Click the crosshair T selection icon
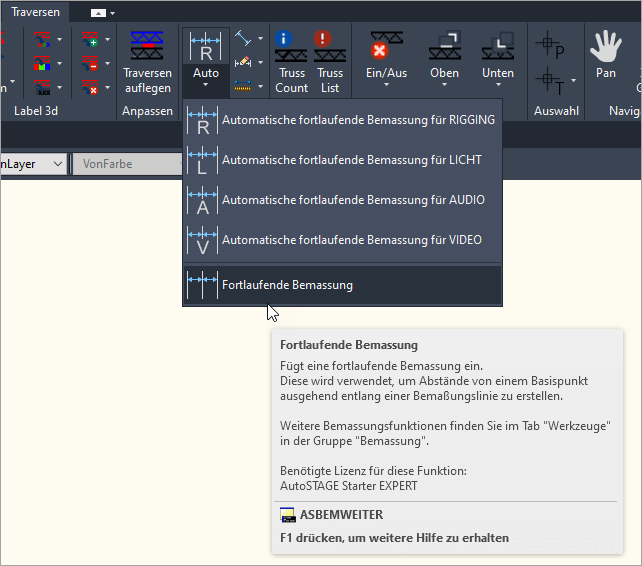The height and width of the screenshot is (566, 642). click(549, 81)
